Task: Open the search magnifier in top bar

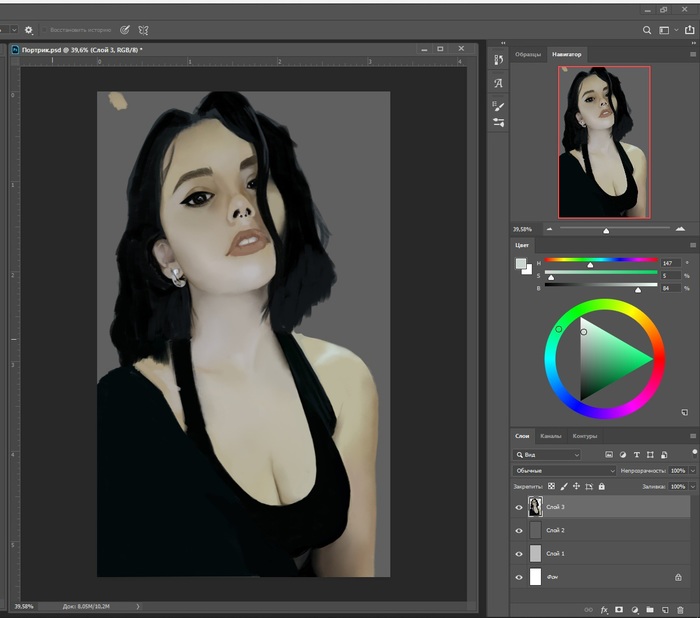Action: point(648,31)
